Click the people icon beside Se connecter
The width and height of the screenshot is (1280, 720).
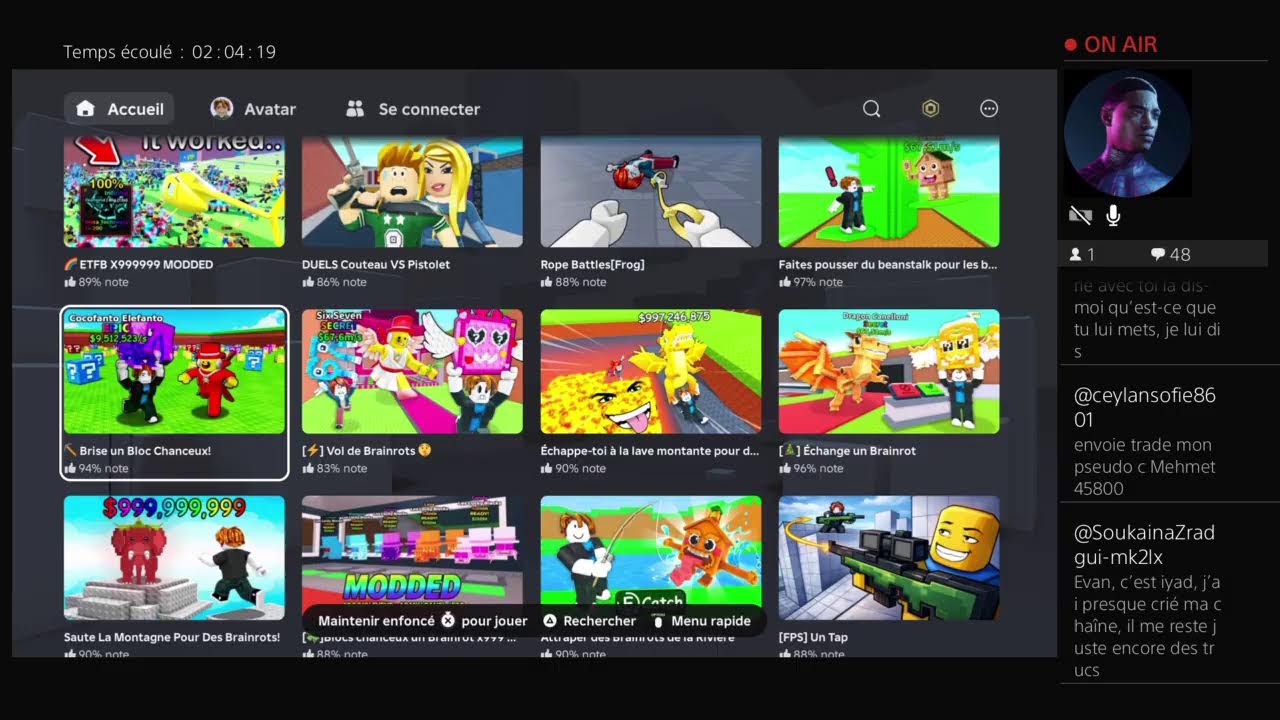point(355,109)
